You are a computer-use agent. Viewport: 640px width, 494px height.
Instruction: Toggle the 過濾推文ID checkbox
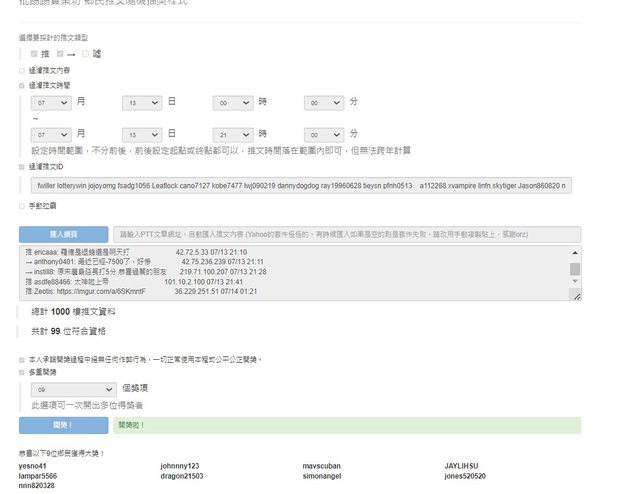point(22,167)
